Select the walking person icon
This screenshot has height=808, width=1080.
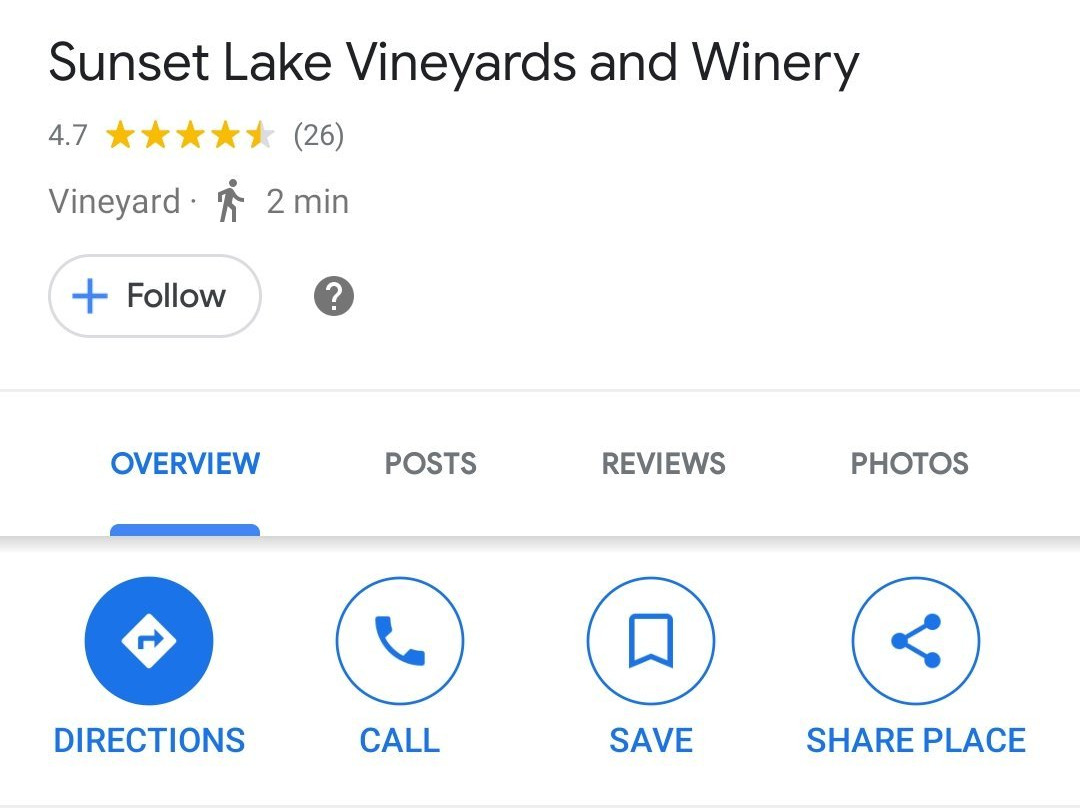coord(232,200)
